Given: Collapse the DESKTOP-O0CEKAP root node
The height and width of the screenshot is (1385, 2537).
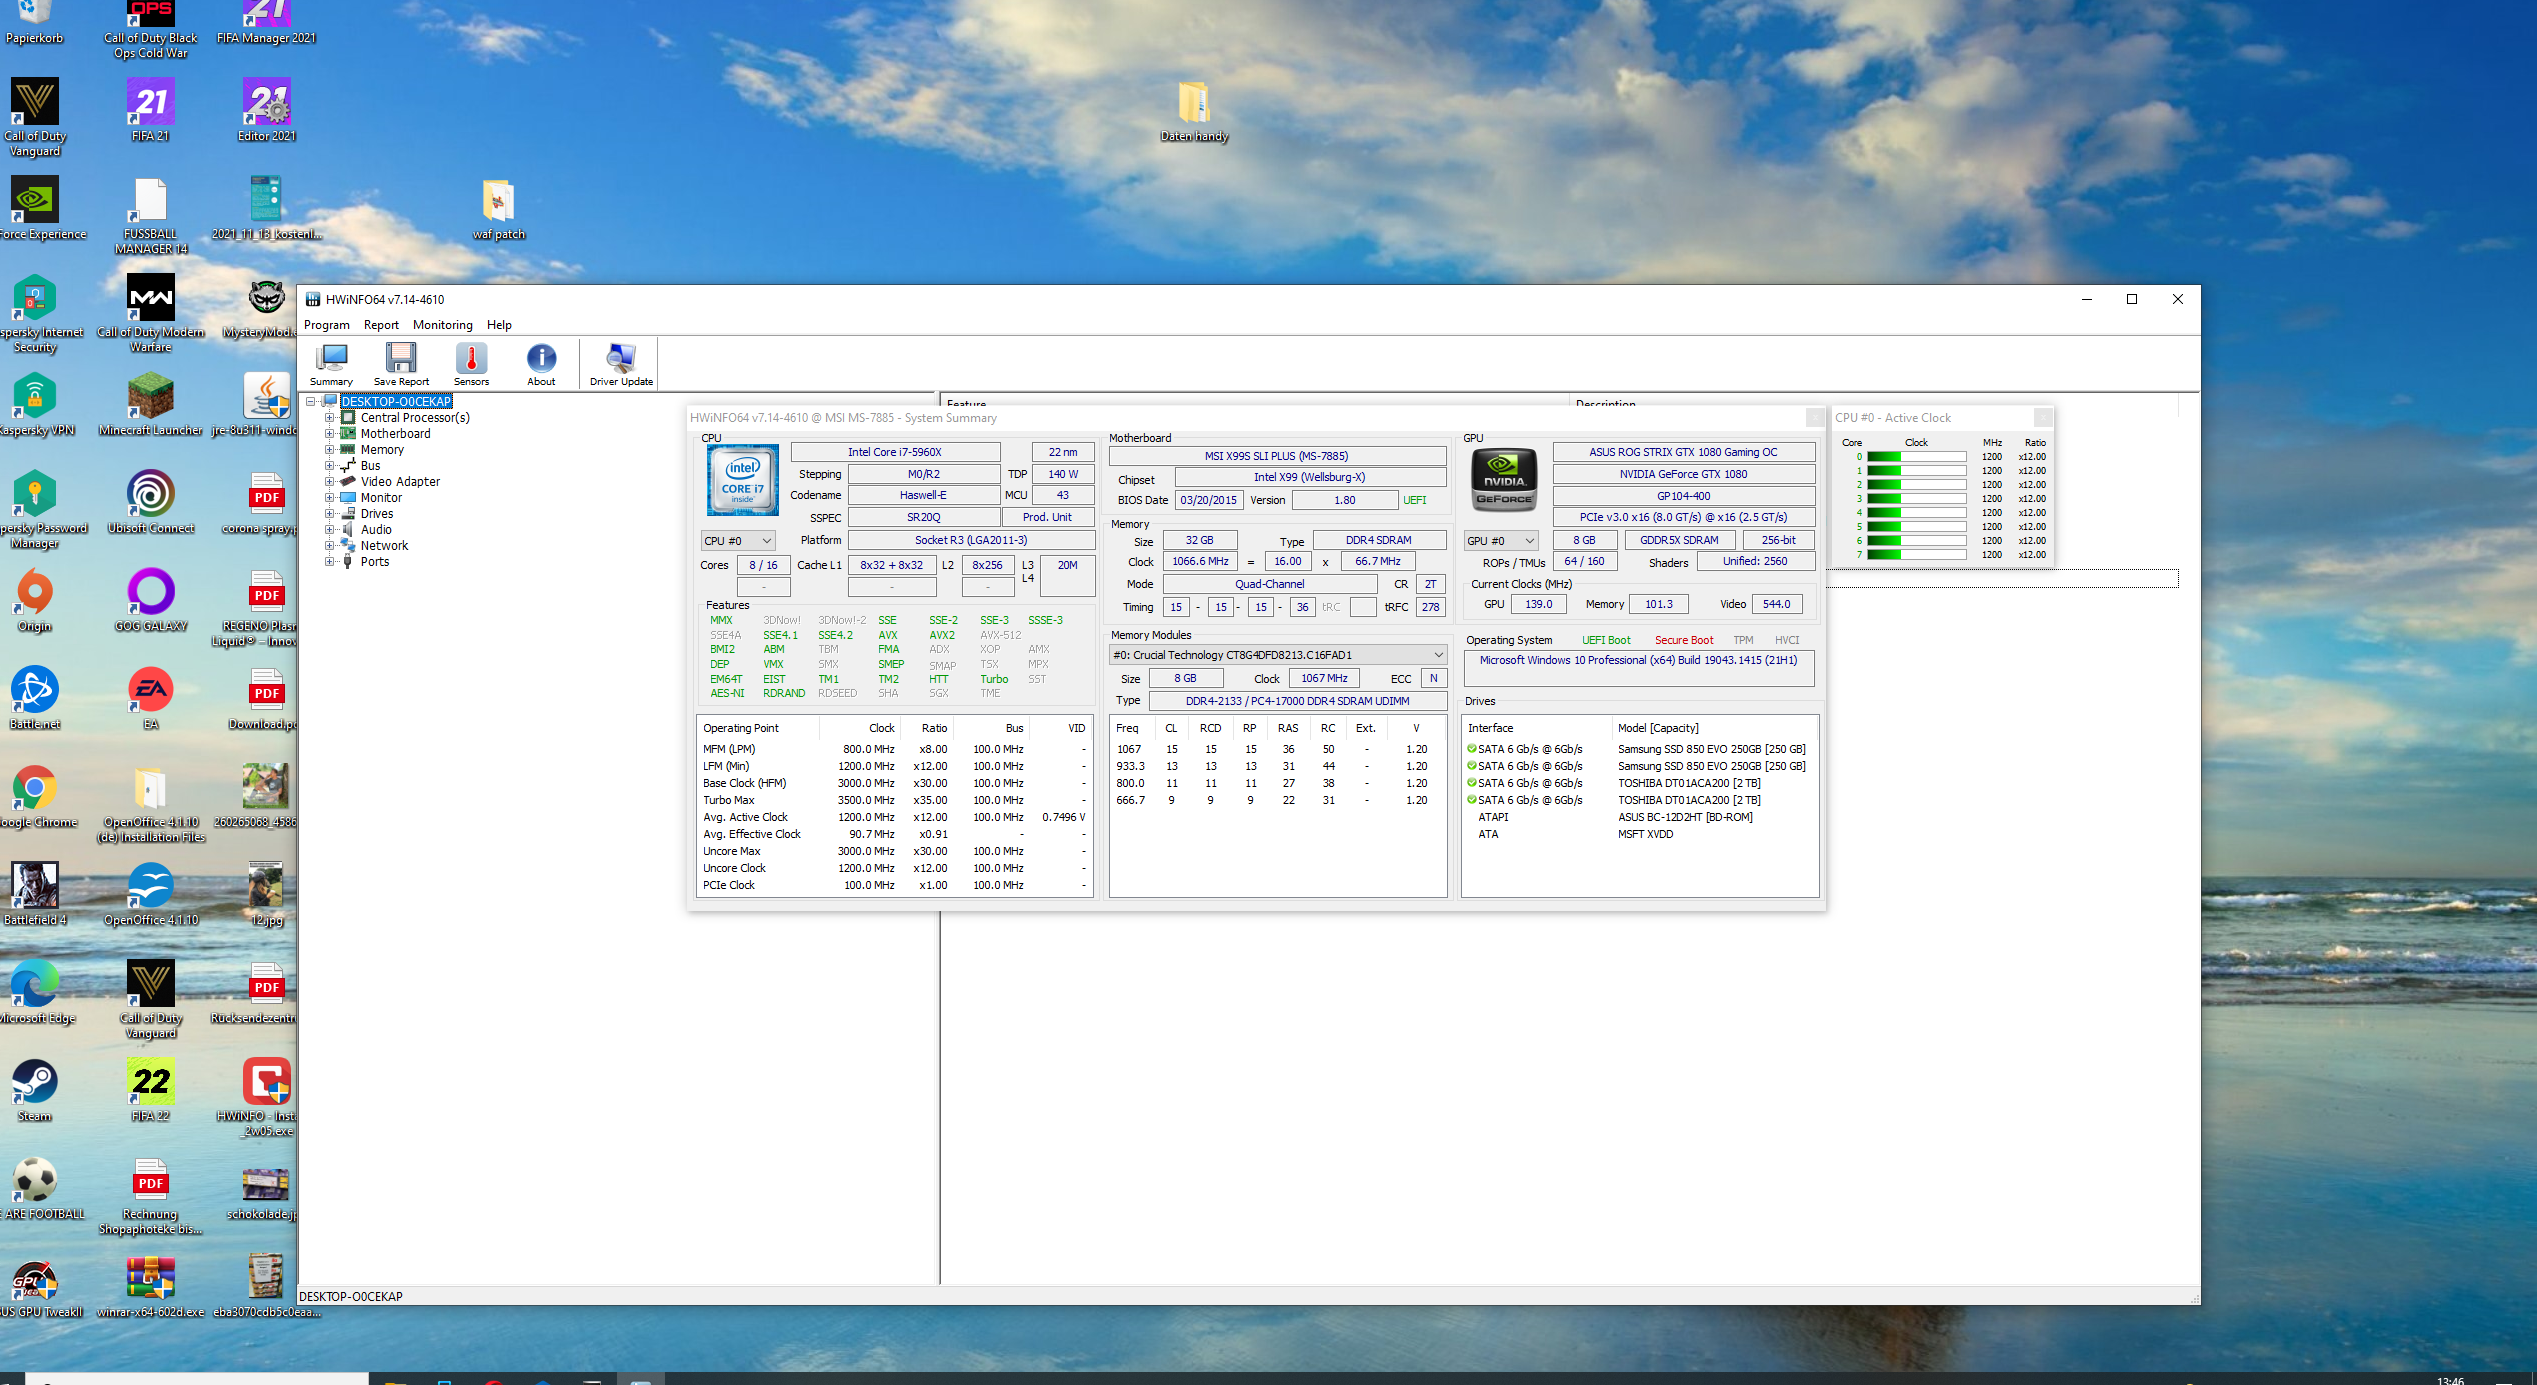Looking at the screenshot, I should point(311,402).
